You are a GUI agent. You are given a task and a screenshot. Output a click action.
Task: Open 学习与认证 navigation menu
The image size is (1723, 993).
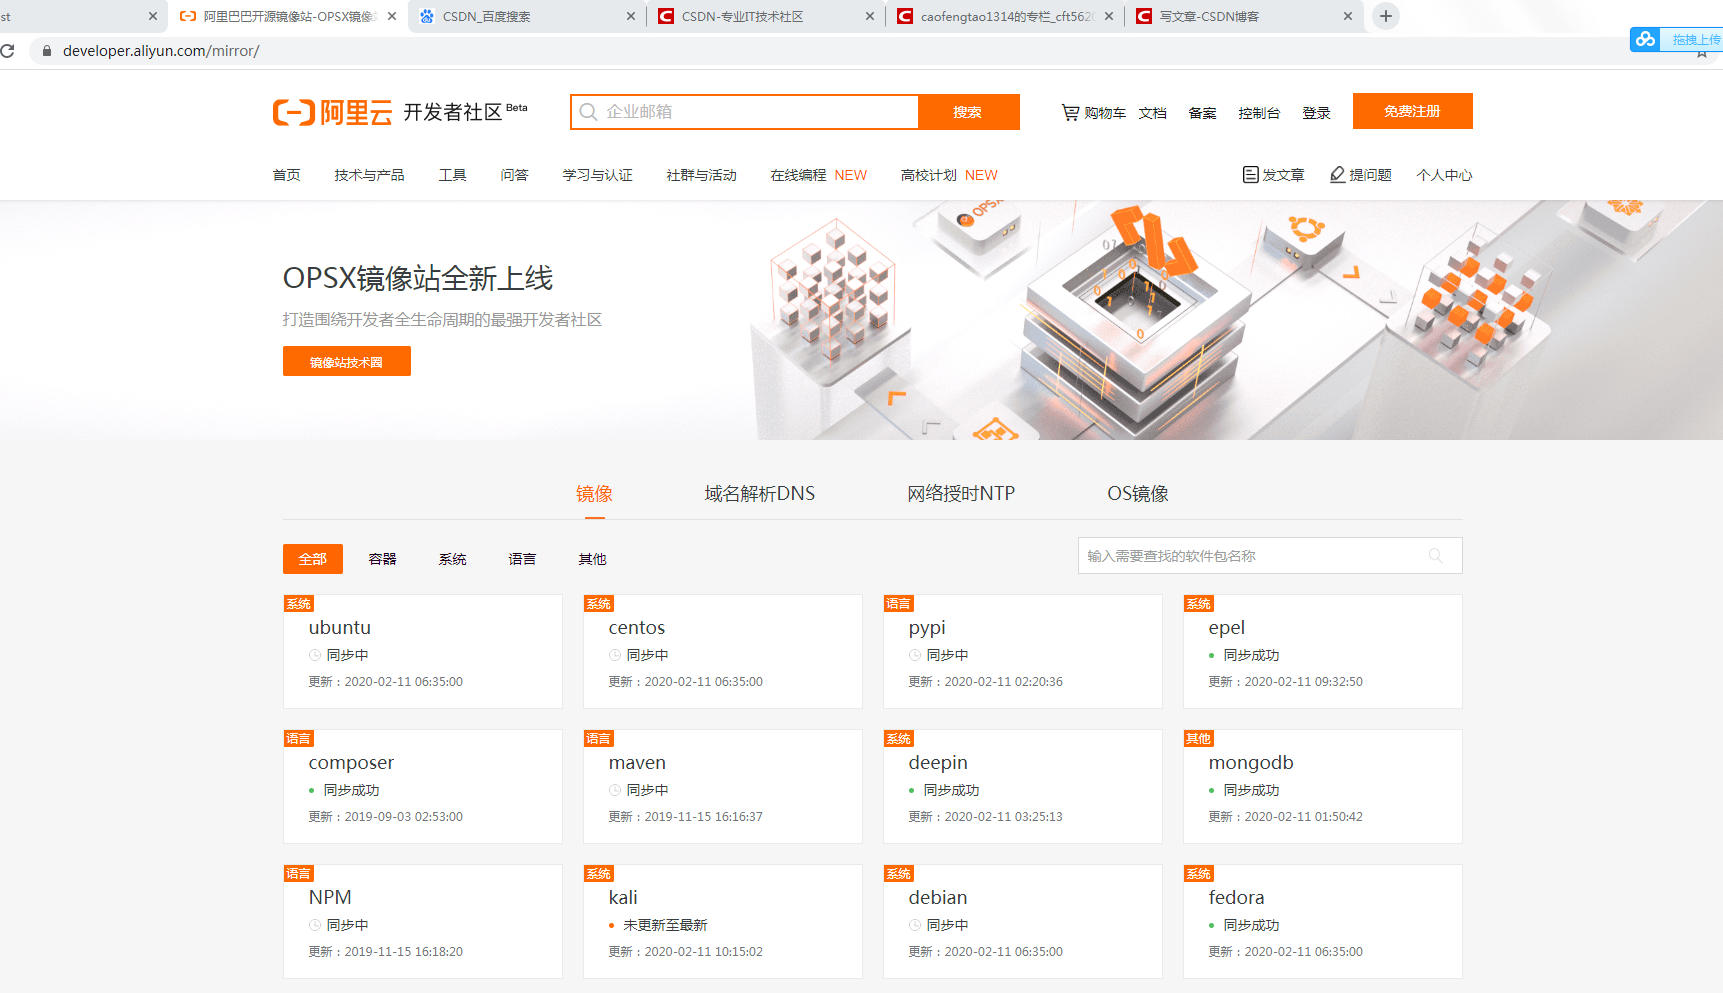coord(597,175)
